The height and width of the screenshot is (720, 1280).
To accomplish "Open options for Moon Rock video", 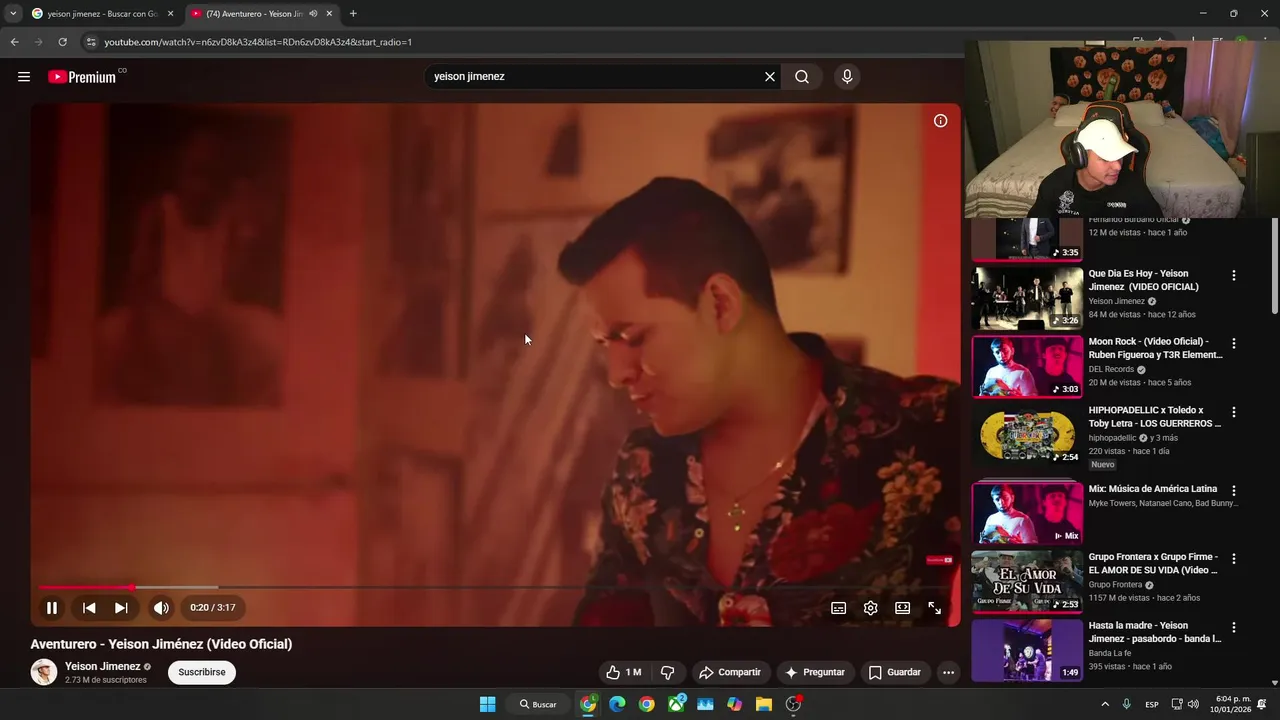I will click(x=1233, y=343).
